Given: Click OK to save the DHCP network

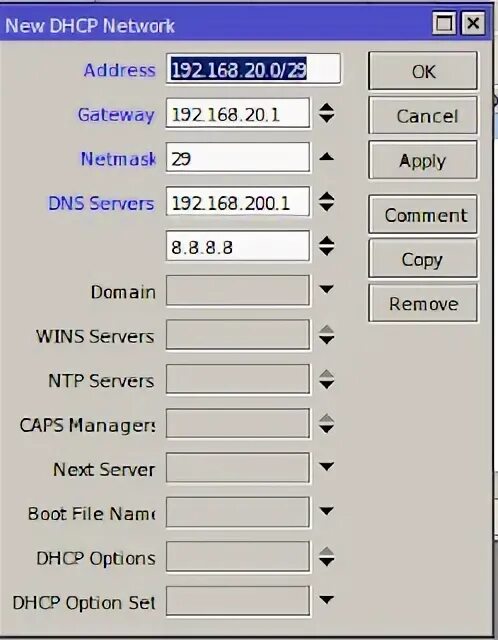Looking at the screenshot, I should click(x=423, y=71).
